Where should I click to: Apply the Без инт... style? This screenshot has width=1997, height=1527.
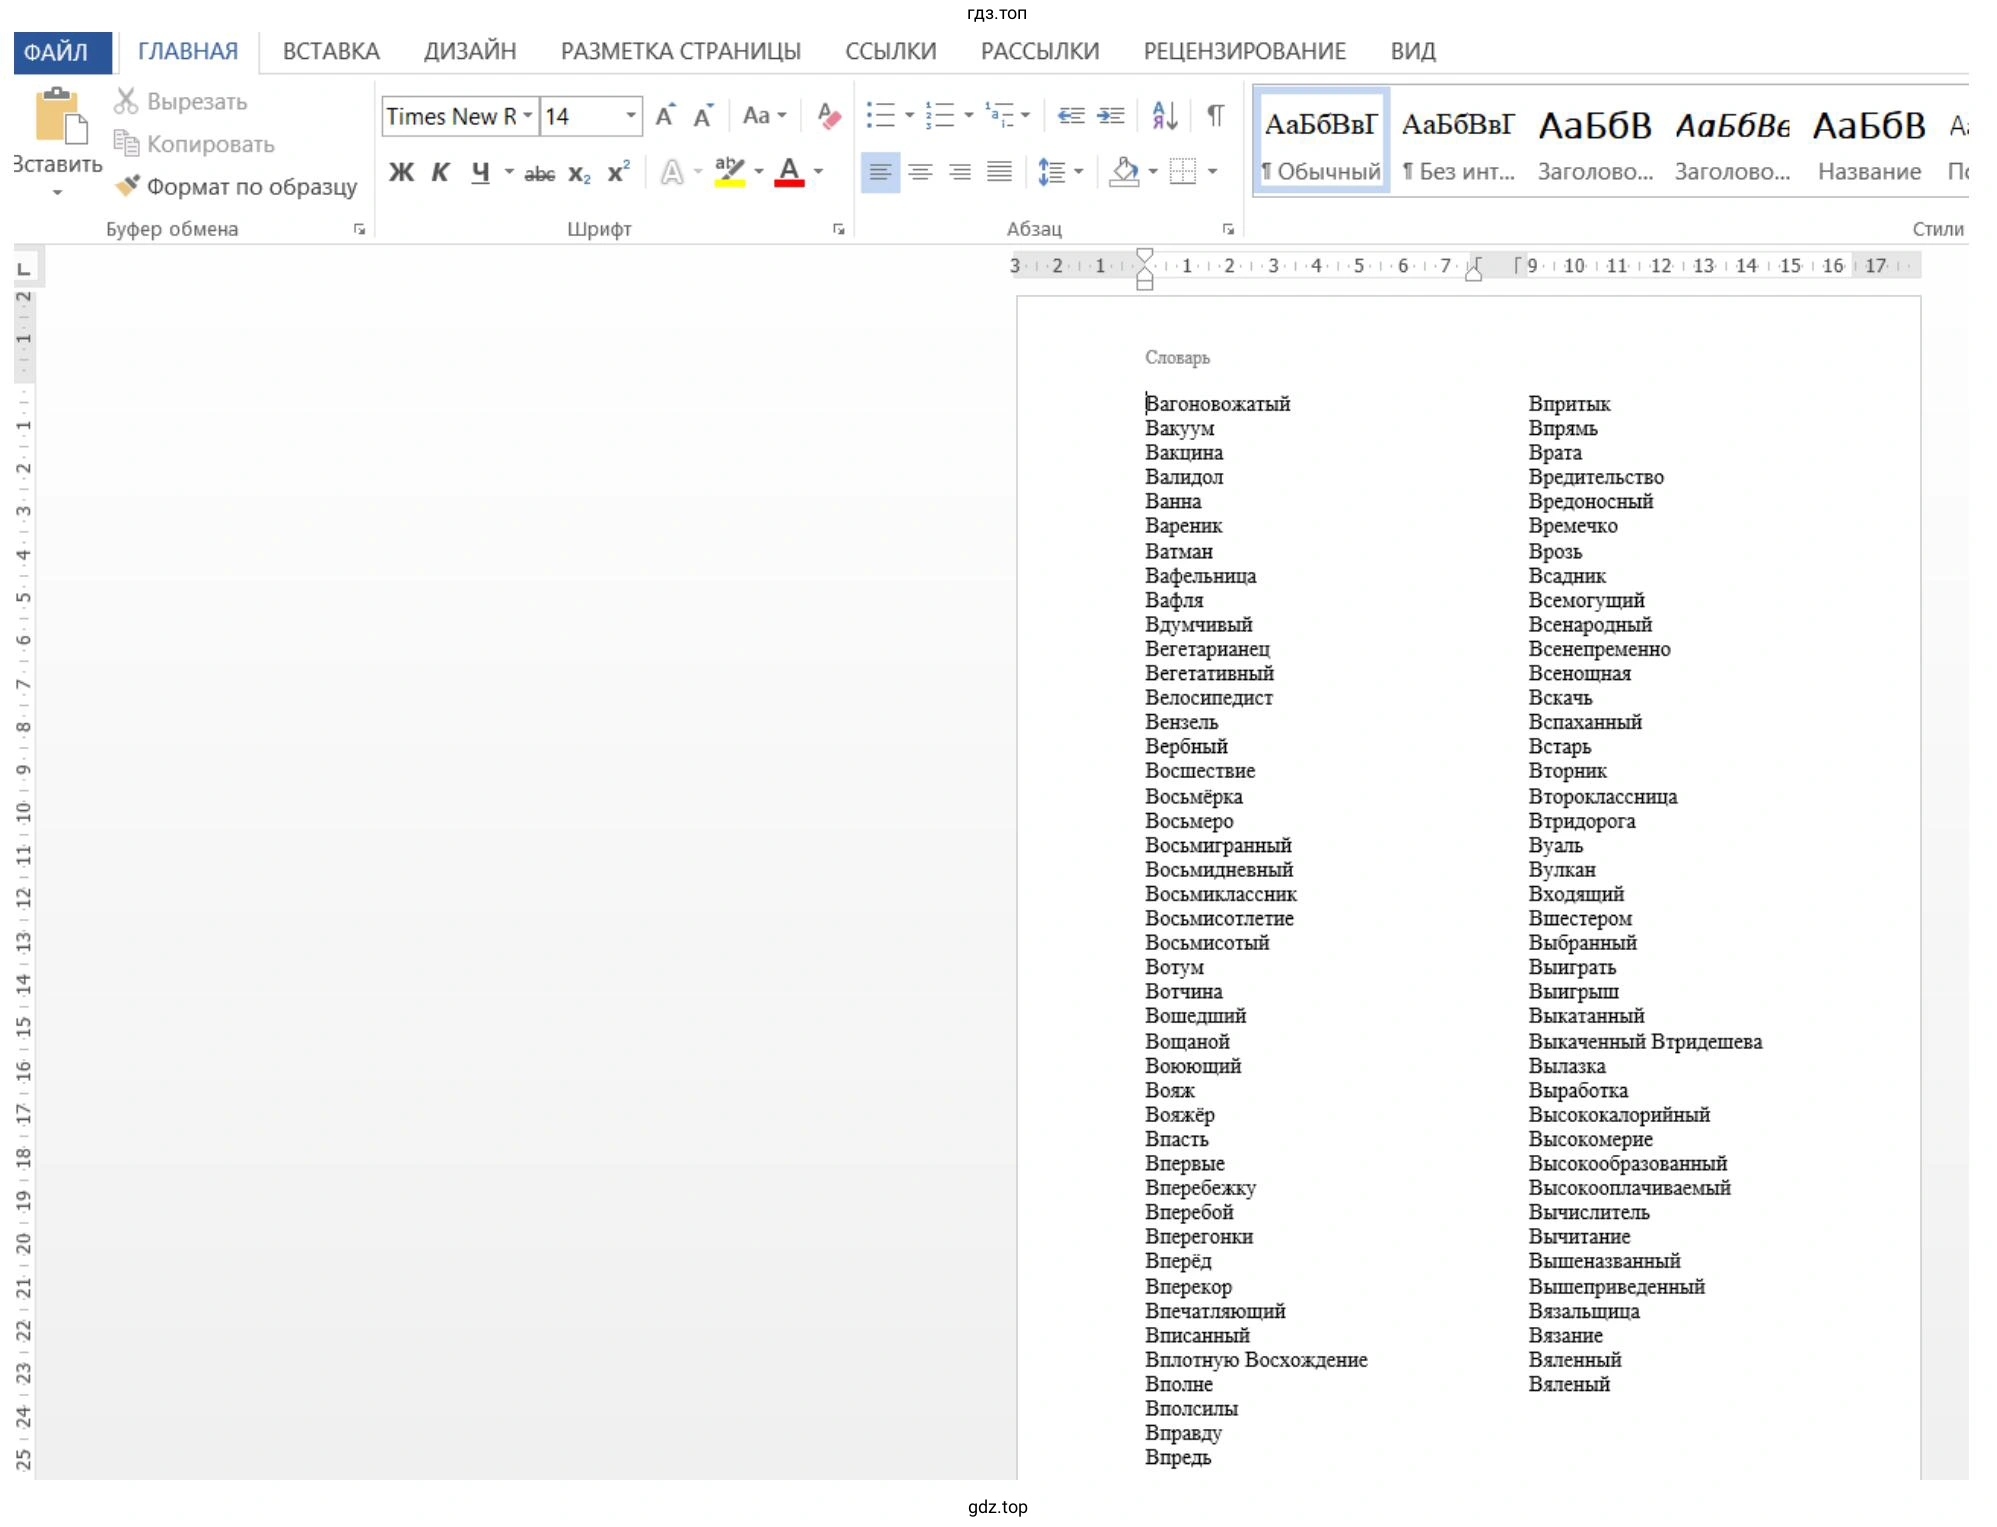pyautogui.click(x=1458, y=142)
